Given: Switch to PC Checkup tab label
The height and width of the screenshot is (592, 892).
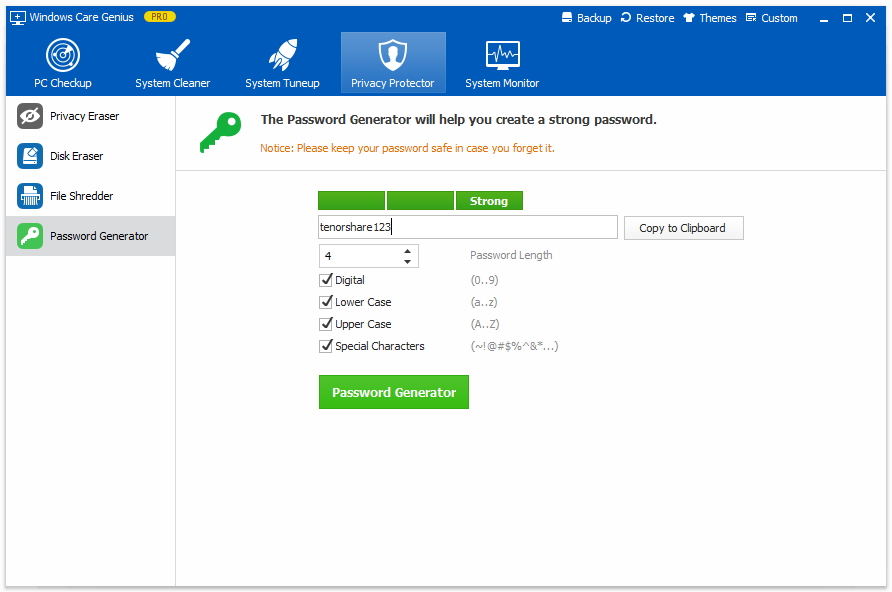Looking at the screenshot, I should (63, 83).
